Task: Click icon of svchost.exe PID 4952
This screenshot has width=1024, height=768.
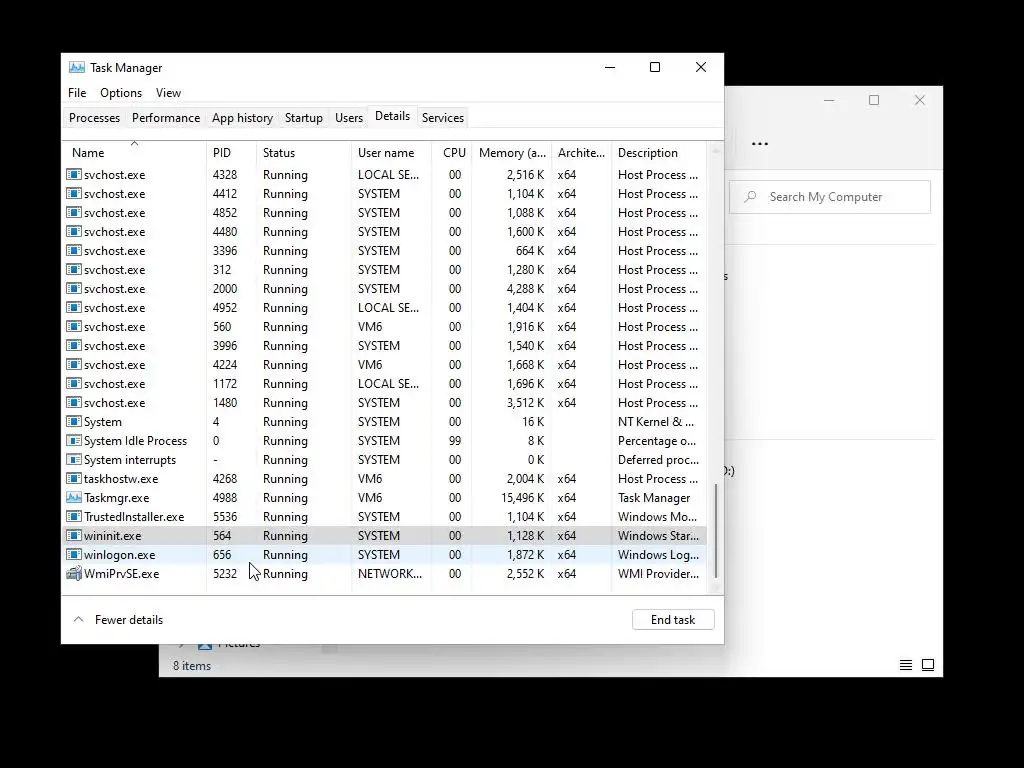Action: tap(74, 307)
